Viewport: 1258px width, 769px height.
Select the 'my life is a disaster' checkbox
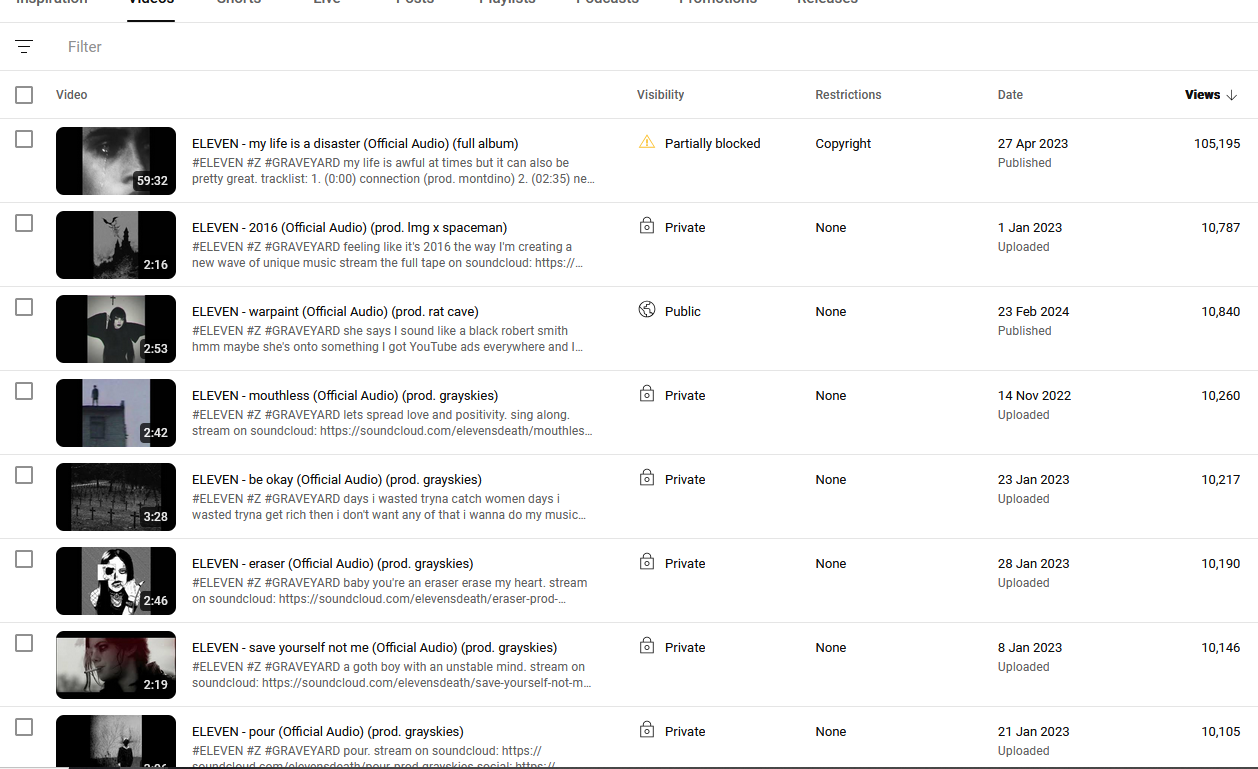pos(24,139)
